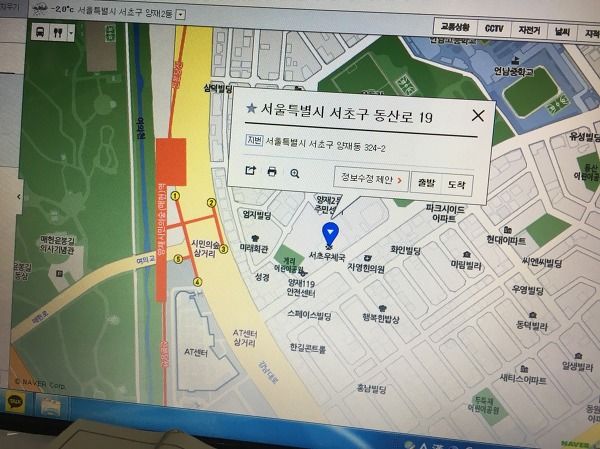Screen dimensions: 600x449
Task: Click the 한길콘트롤 label
Action: [308, 348]
